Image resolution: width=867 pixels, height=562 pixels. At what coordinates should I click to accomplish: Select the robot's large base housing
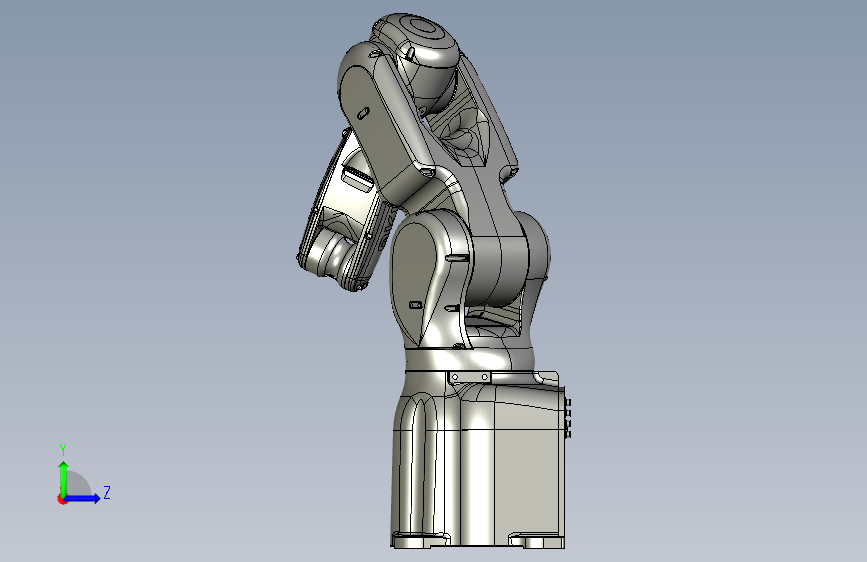(478, 462)
